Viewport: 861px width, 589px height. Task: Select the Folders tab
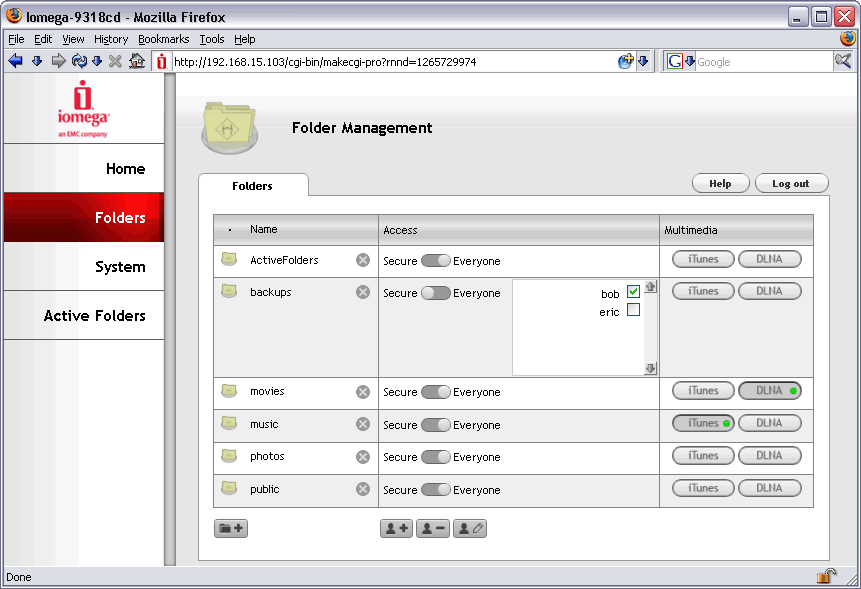click(253, 186)
